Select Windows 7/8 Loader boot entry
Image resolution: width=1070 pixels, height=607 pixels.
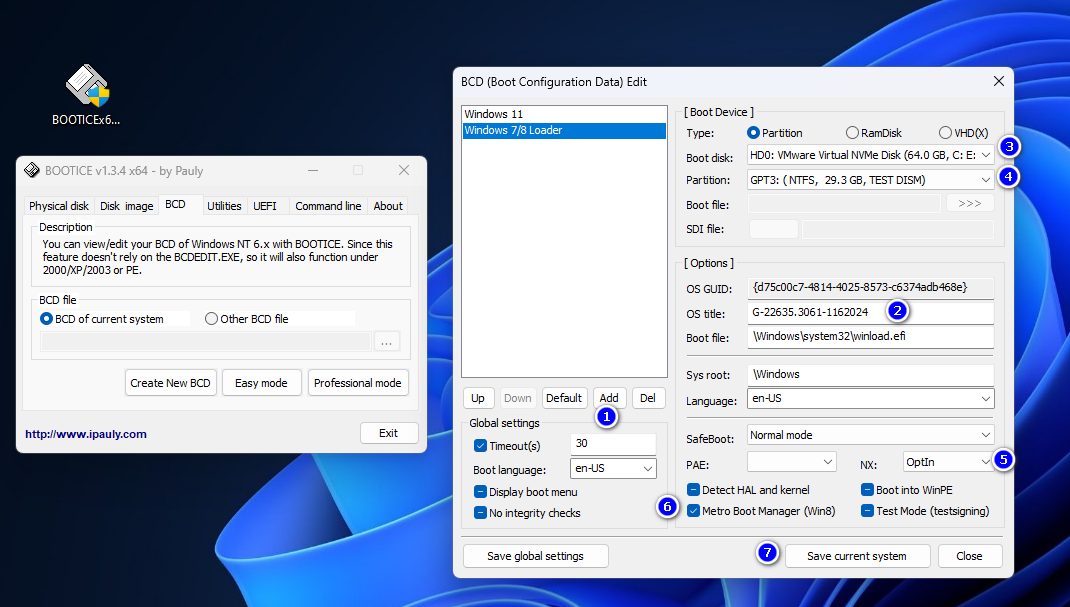(564, 130)
